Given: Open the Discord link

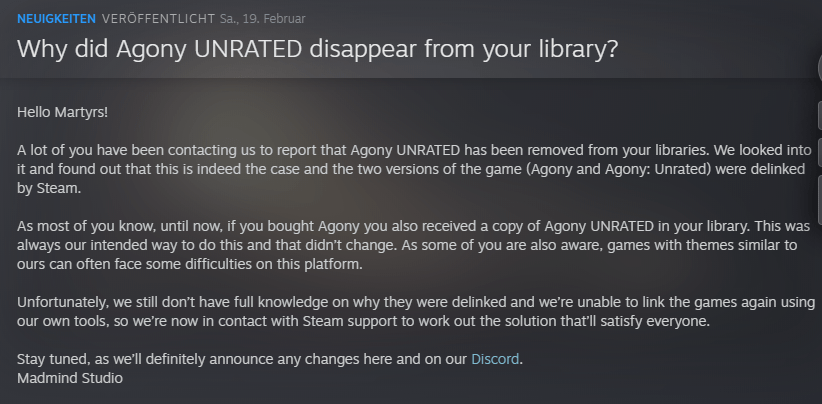Looking at the screenshot, I should tap(495, 359).
